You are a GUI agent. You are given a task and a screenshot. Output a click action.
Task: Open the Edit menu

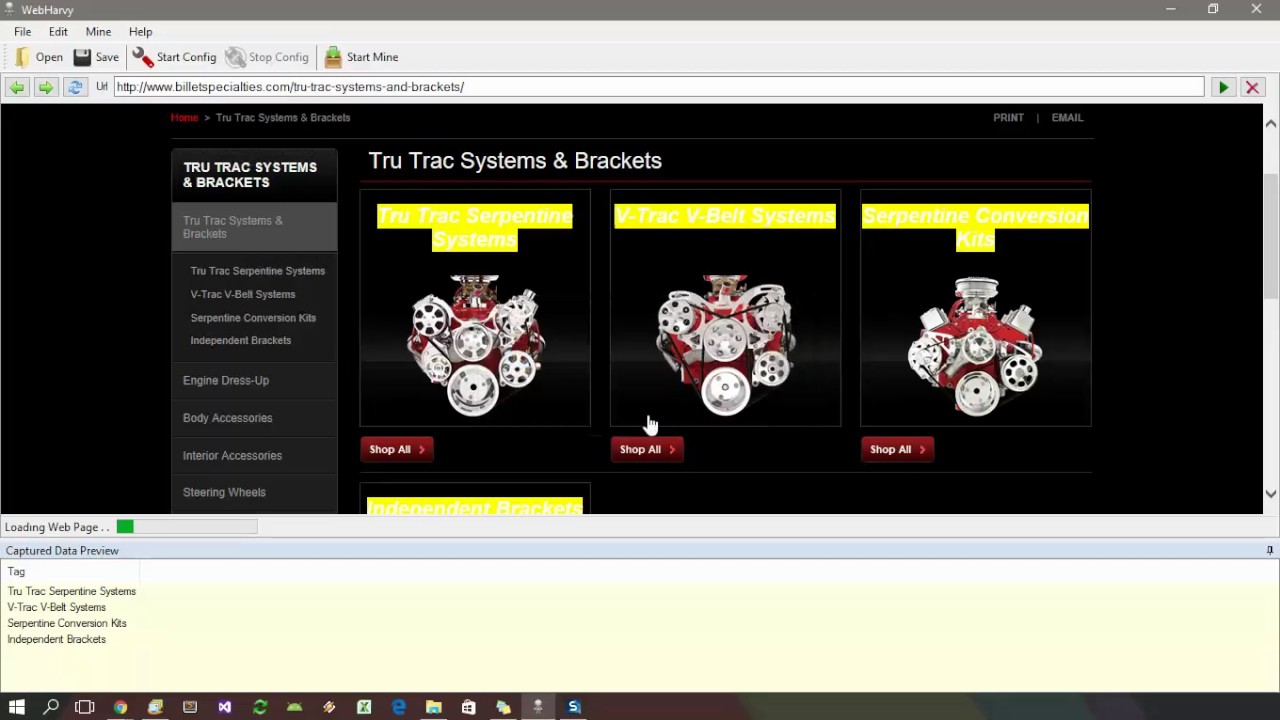tap(58, 32)
